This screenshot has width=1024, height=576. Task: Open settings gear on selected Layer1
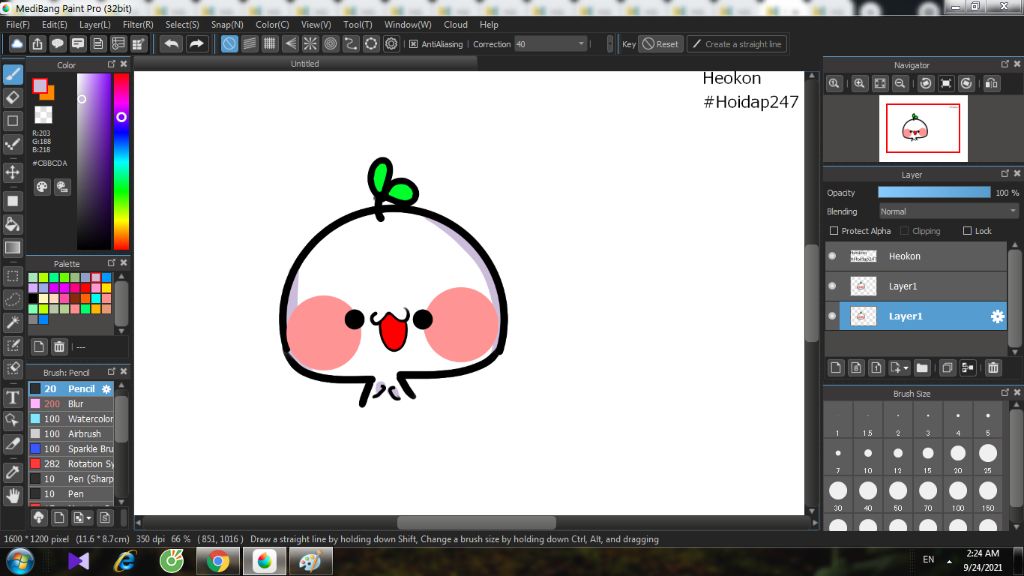[x=997, y=316]
